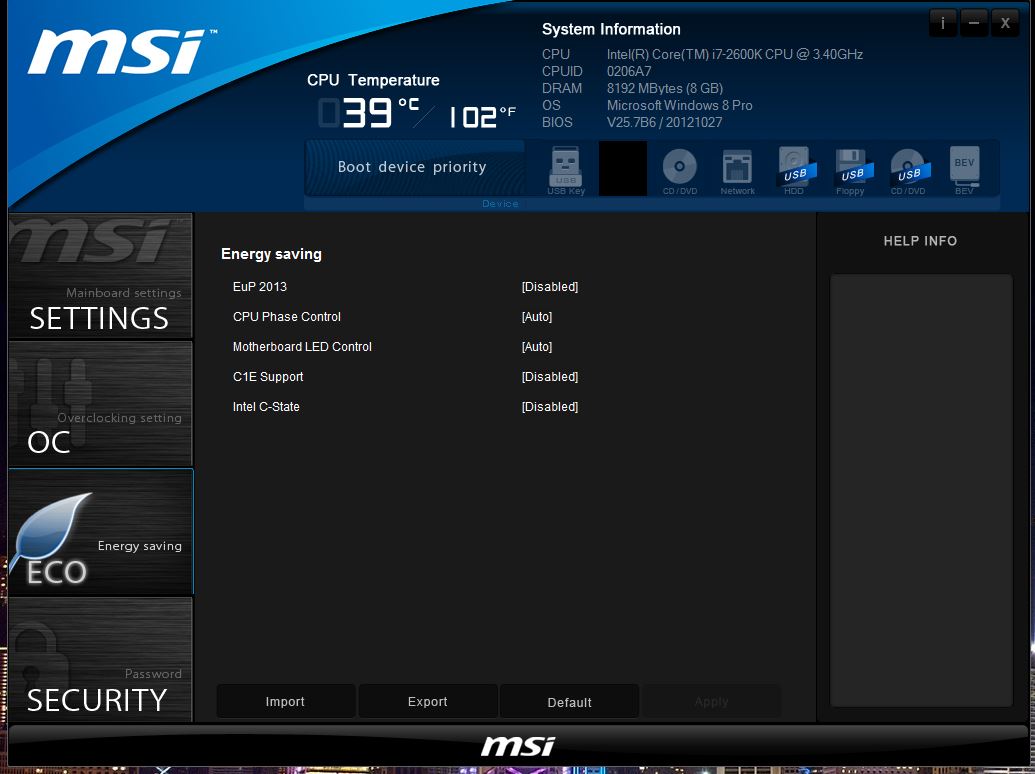Click the black empty boot device slot
This screenshot has height=774, width=1035.
622,168
